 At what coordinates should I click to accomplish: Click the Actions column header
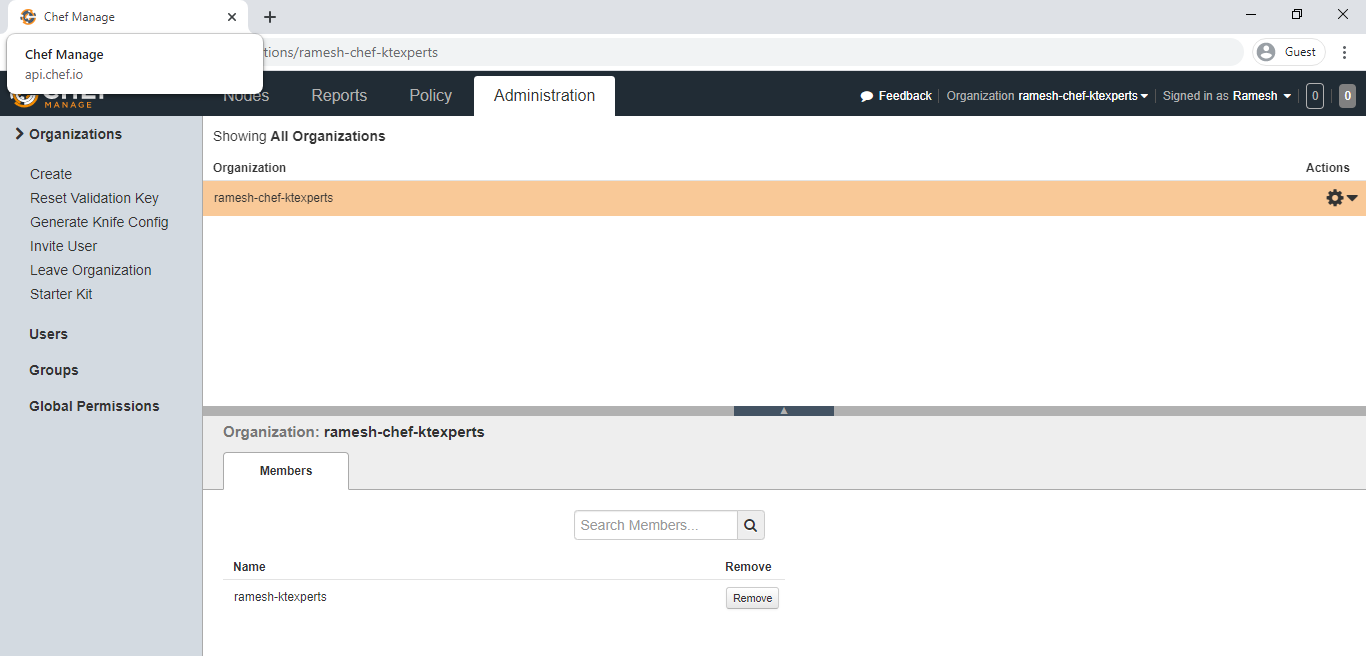coord(1328,168)
